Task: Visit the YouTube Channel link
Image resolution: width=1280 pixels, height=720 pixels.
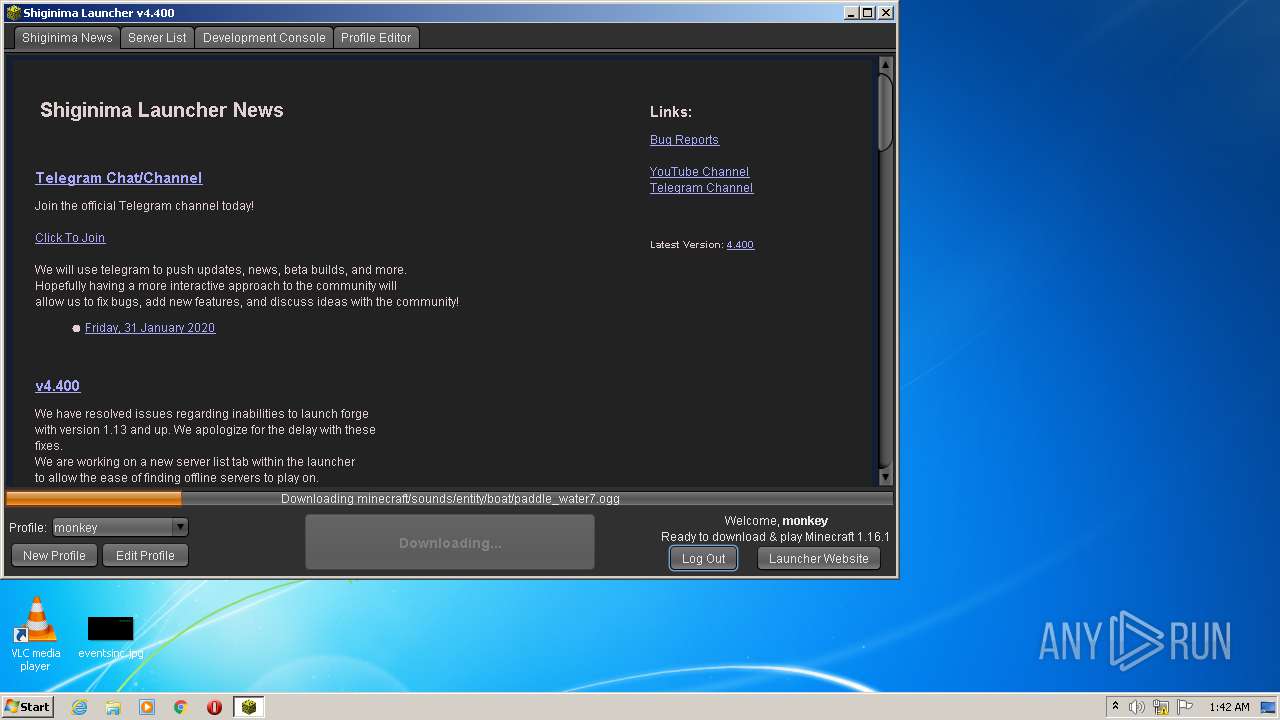Action: pyautogui.click(x=699, y=172)
